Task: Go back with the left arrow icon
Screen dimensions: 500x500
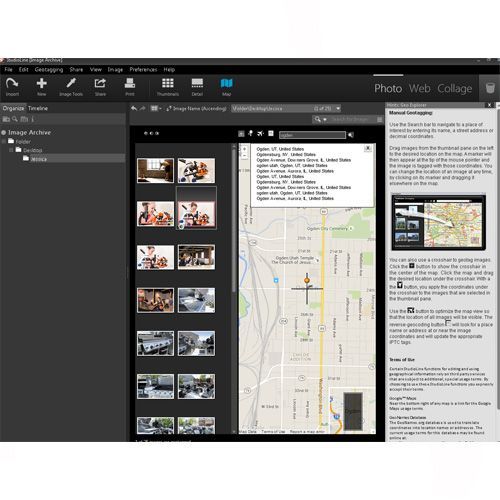Action: (x=134, y=108)
